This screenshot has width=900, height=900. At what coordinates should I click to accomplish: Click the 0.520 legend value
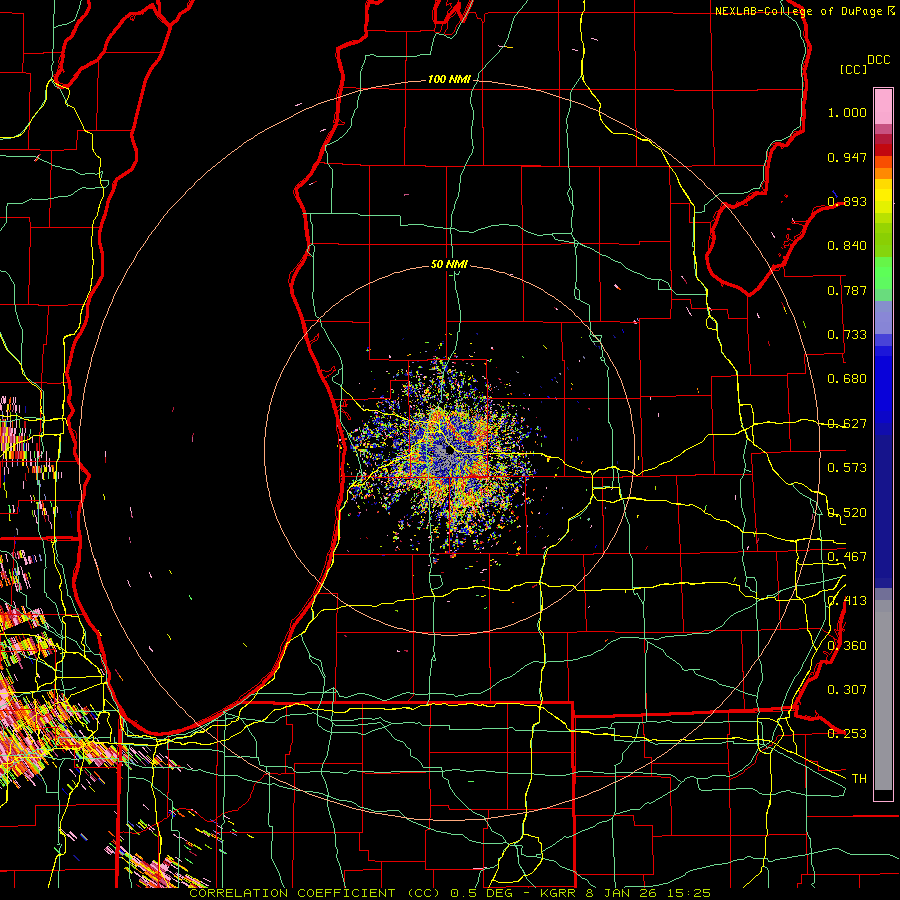point(847,513)
